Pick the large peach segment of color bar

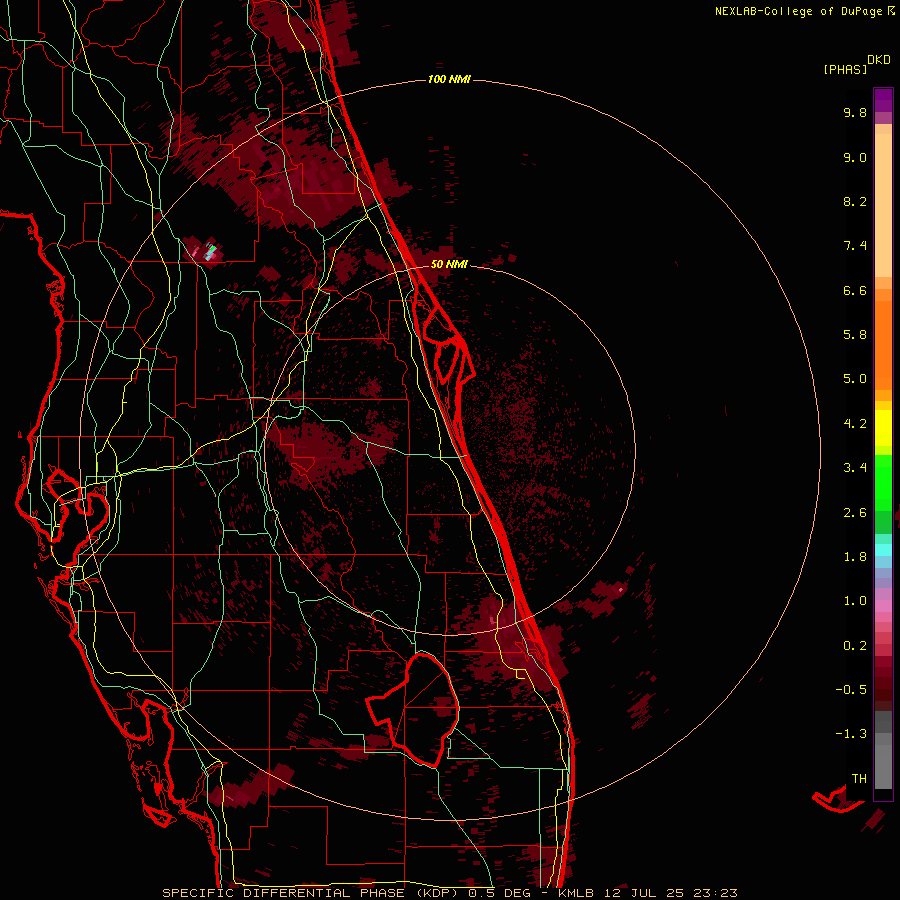(883, 205)
